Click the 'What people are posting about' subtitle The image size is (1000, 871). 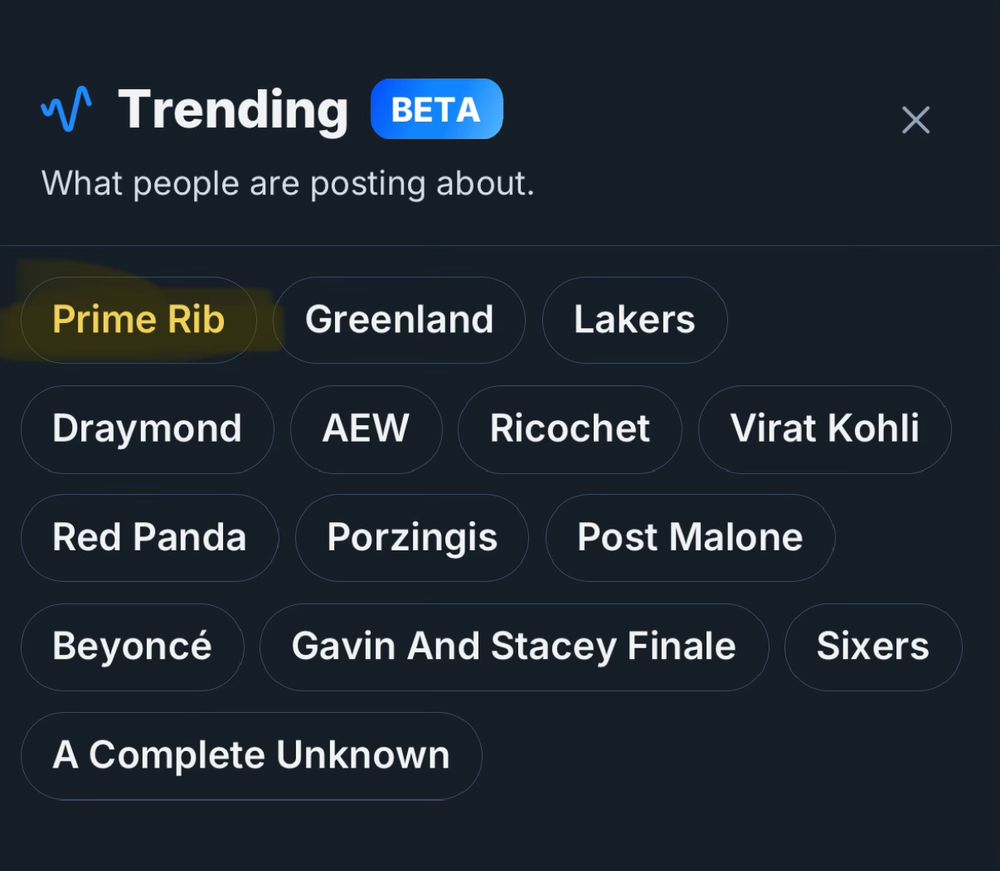point(288,184)
